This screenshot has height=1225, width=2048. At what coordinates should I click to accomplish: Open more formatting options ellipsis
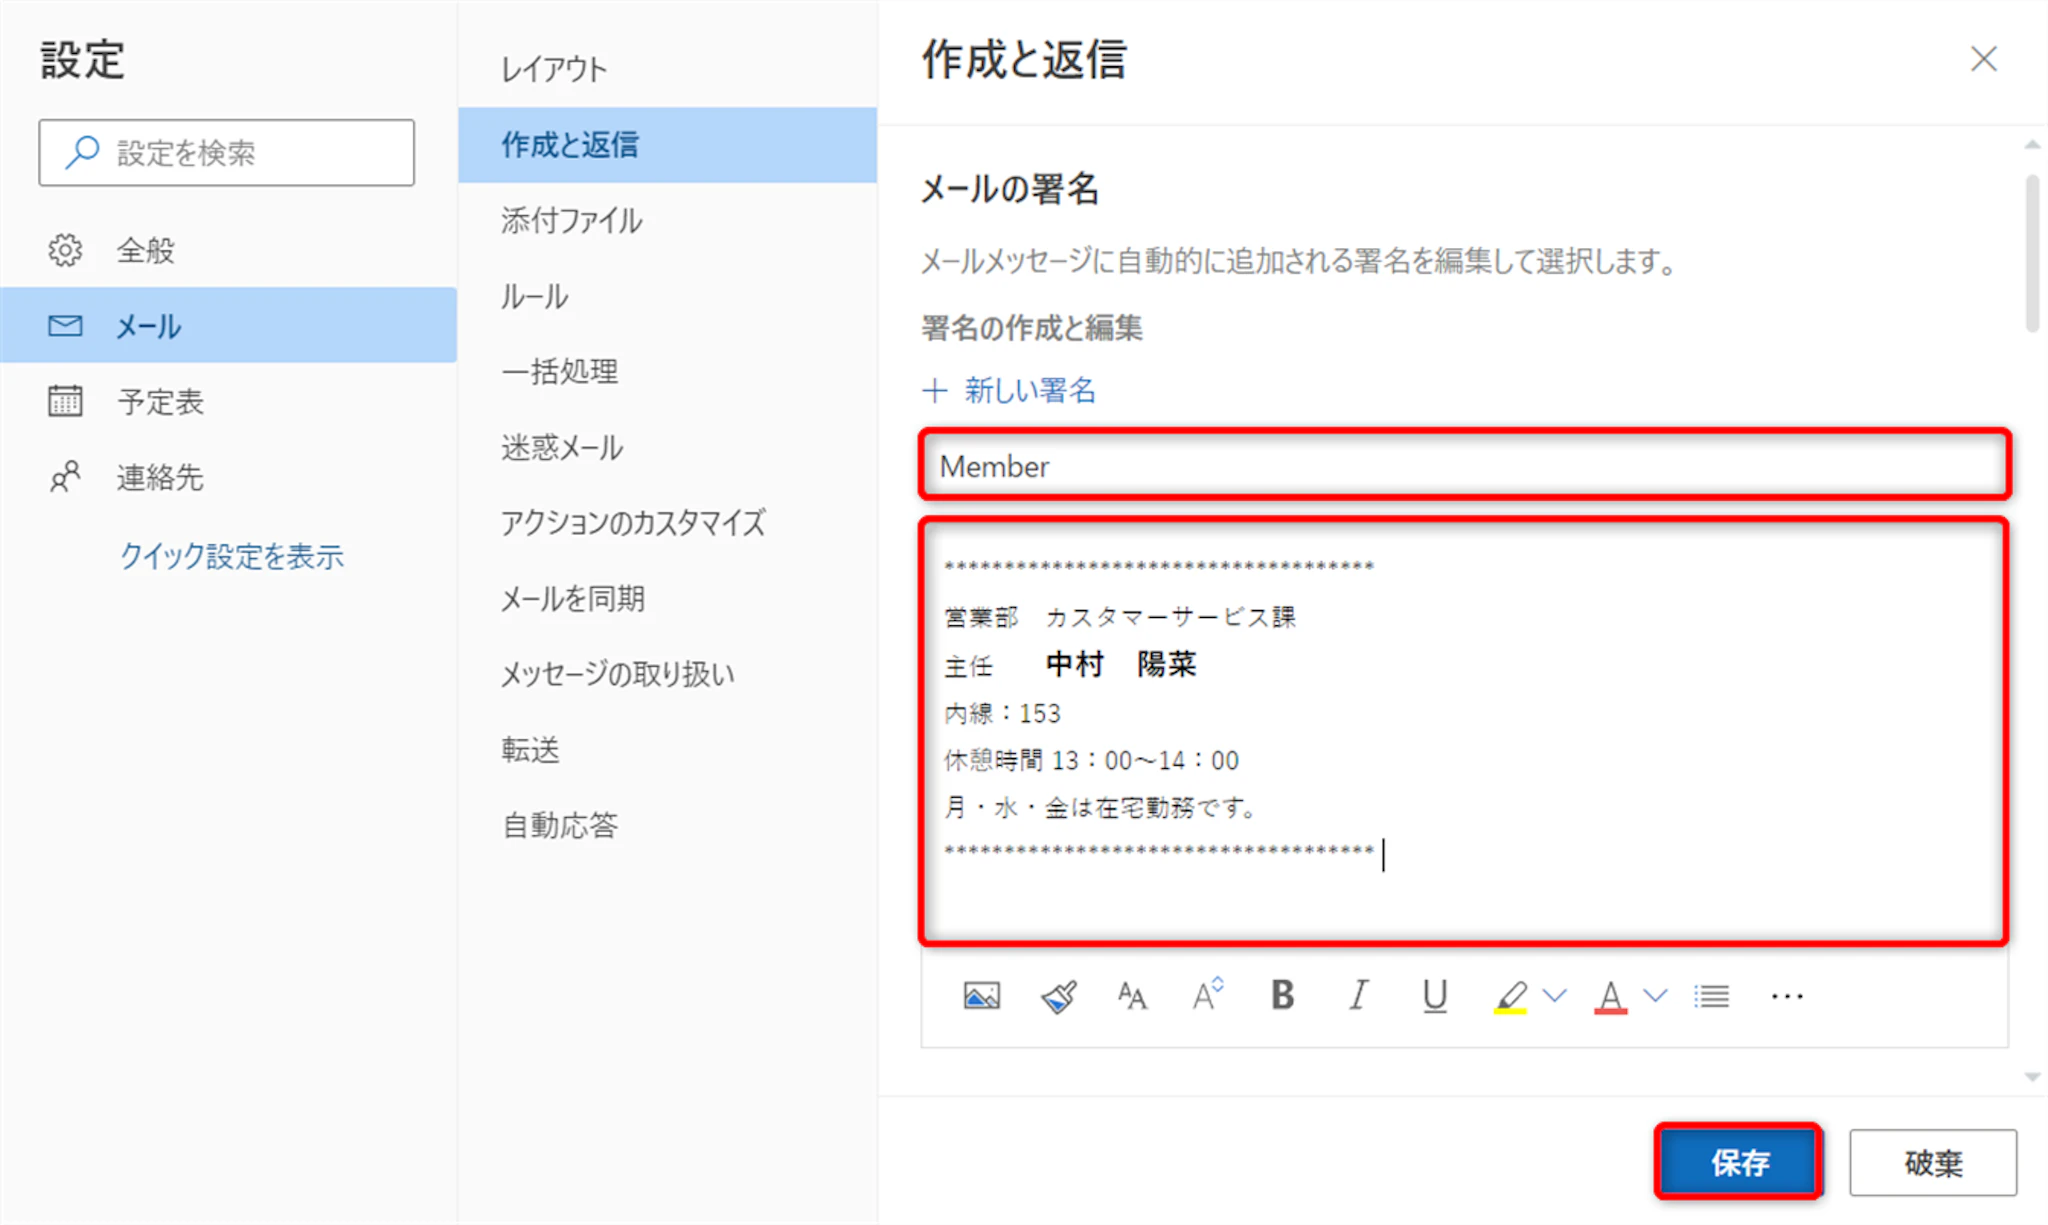coord(1786,996)
